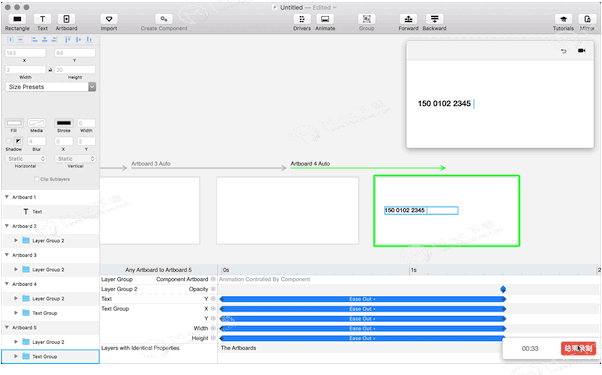Click the Media well
Screen dimensions: 602x375
coord(36,123)
